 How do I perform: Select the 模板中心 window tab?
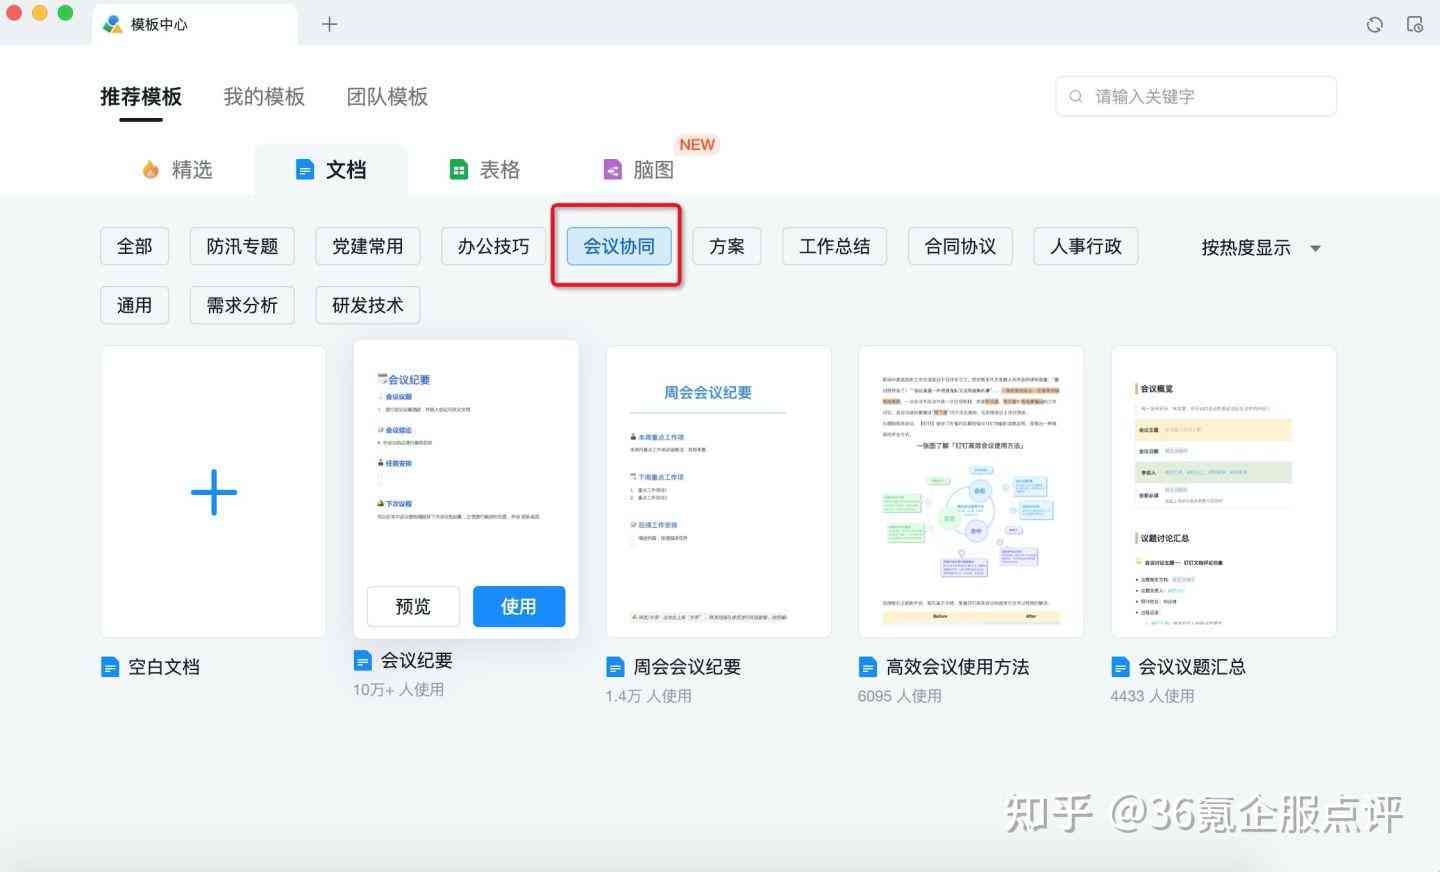pos(195,24)
